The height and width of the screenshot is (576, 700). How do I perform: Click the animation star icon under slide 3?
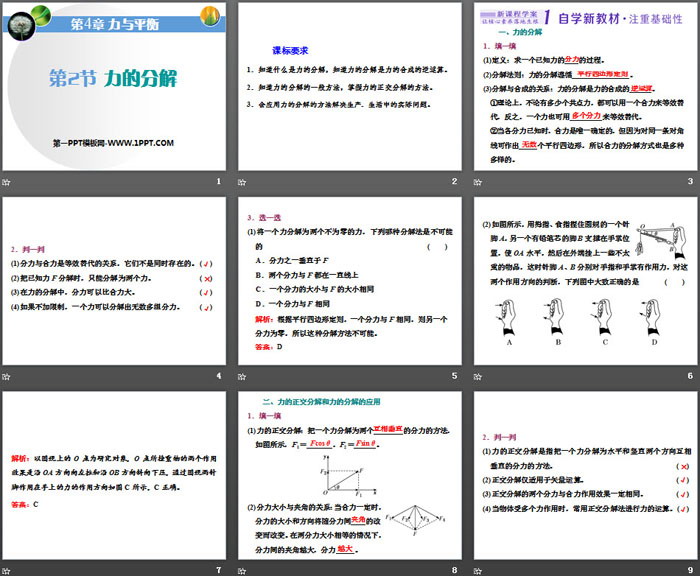[478, 182]
